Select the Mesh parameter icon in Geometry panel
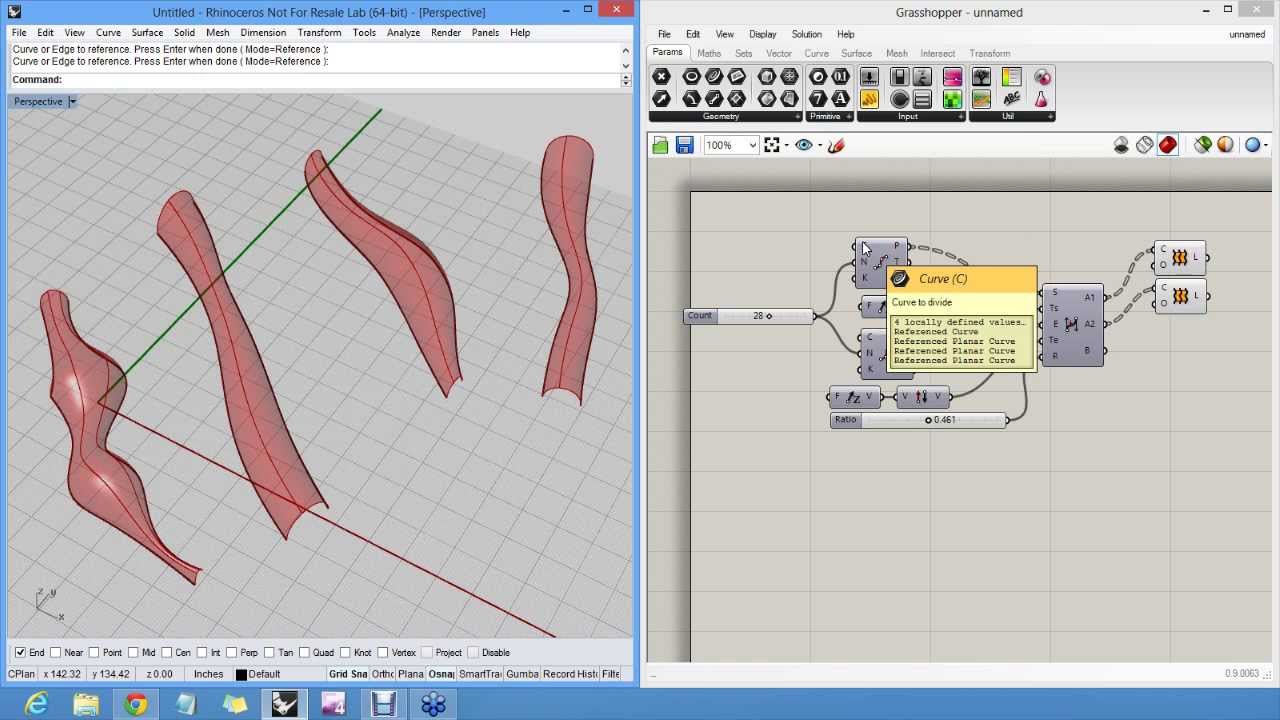The image size is (1280, 720). (x=789, y=77)
